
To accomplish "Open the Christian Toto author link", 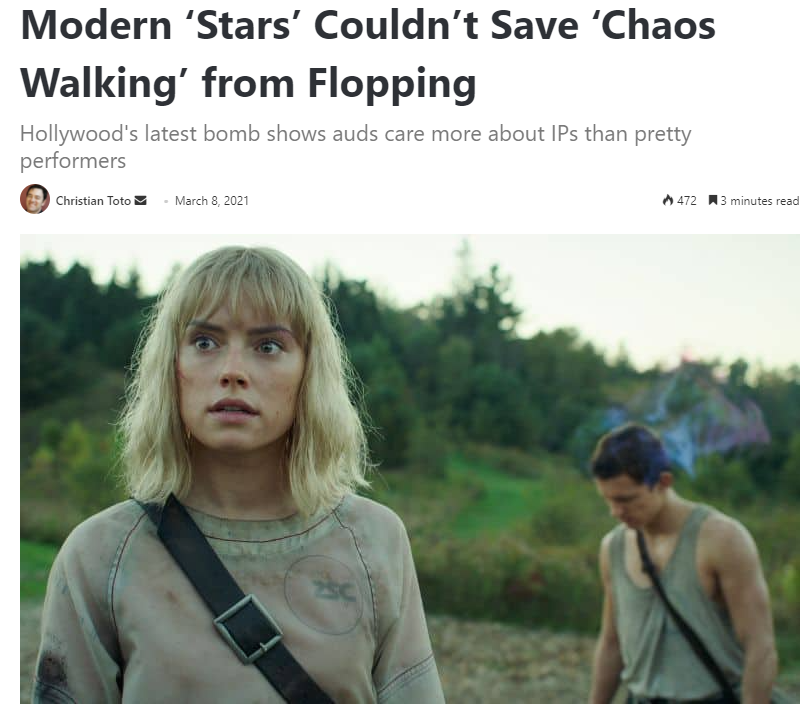I will (93, 200).
